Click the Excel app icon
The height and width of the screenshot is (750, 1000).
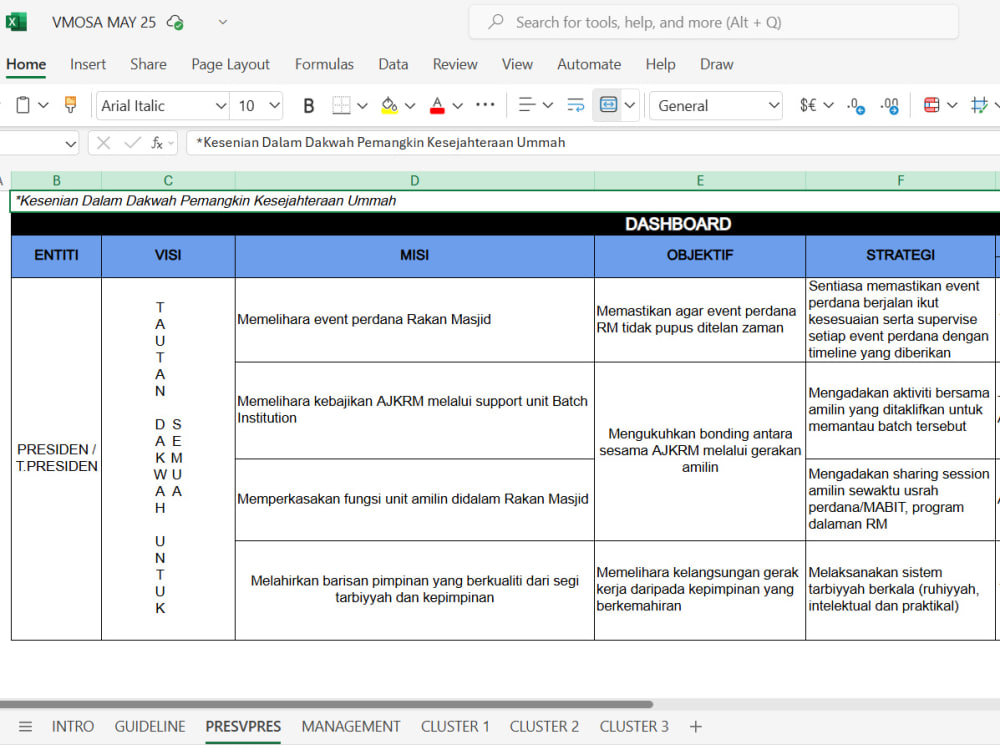pyautogui.click(x=15, y=22)
